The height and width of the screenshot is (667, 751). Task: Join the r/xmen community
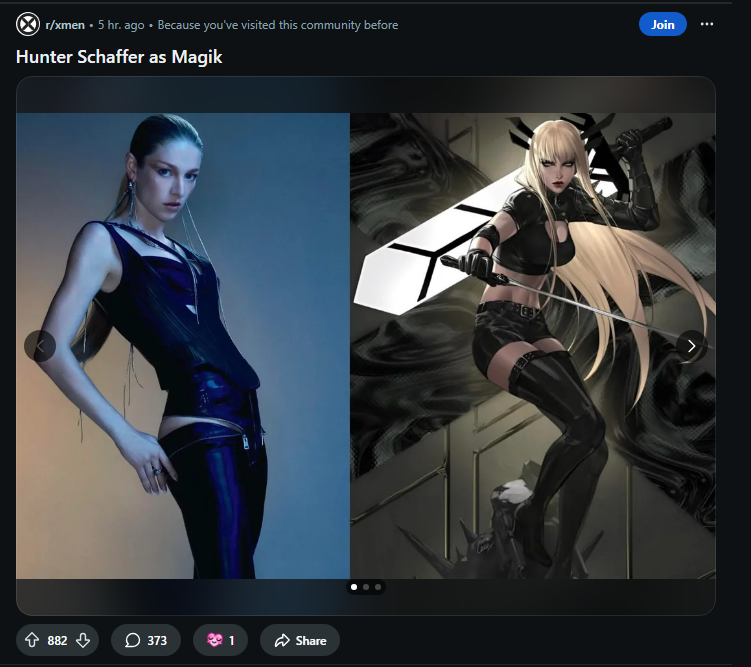(x=662, y=24)
